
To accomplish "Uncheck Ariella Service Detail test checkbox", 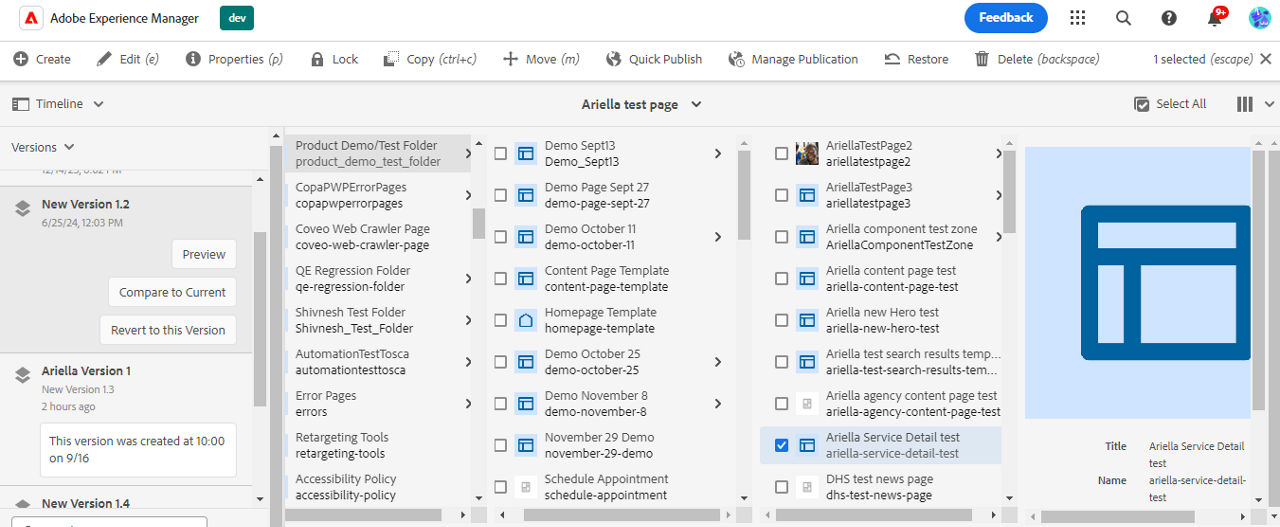I will (x=781, y=445).
